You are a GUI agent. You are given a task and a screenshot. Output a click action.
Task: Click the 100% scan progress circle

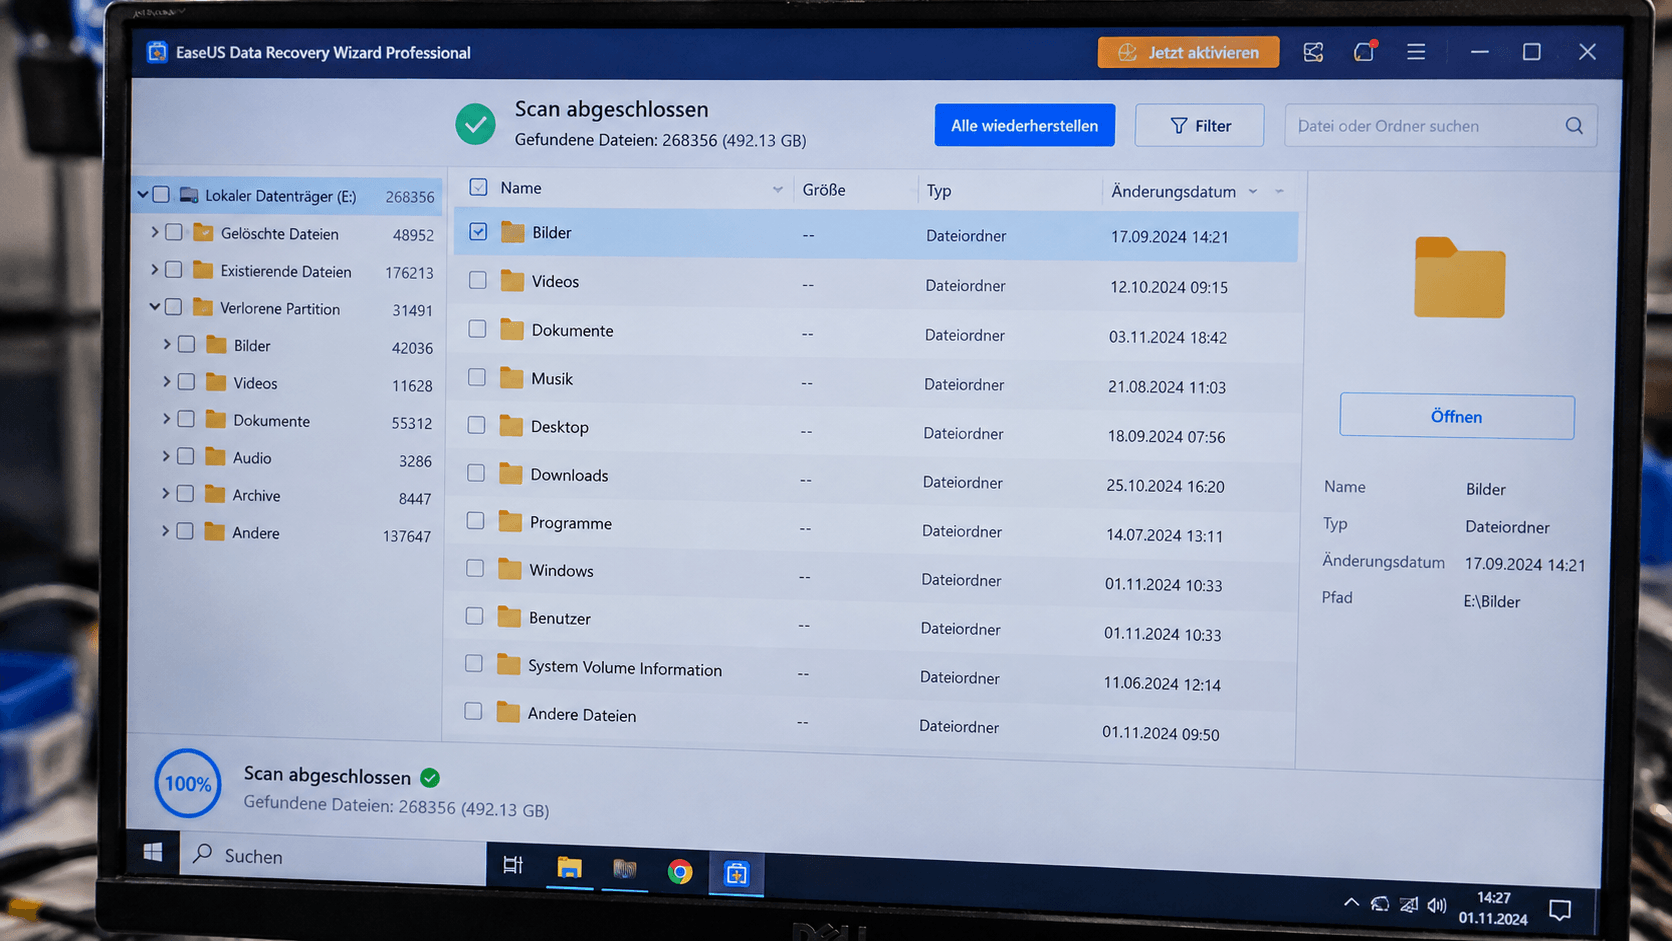click(187, 783)
